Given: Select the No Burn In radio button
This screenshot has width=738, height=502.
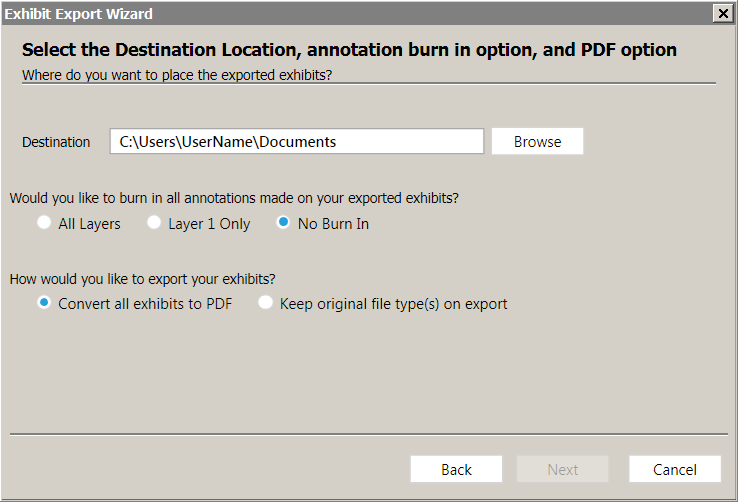Looking at the screenshot, I should (x=283, y=222).
